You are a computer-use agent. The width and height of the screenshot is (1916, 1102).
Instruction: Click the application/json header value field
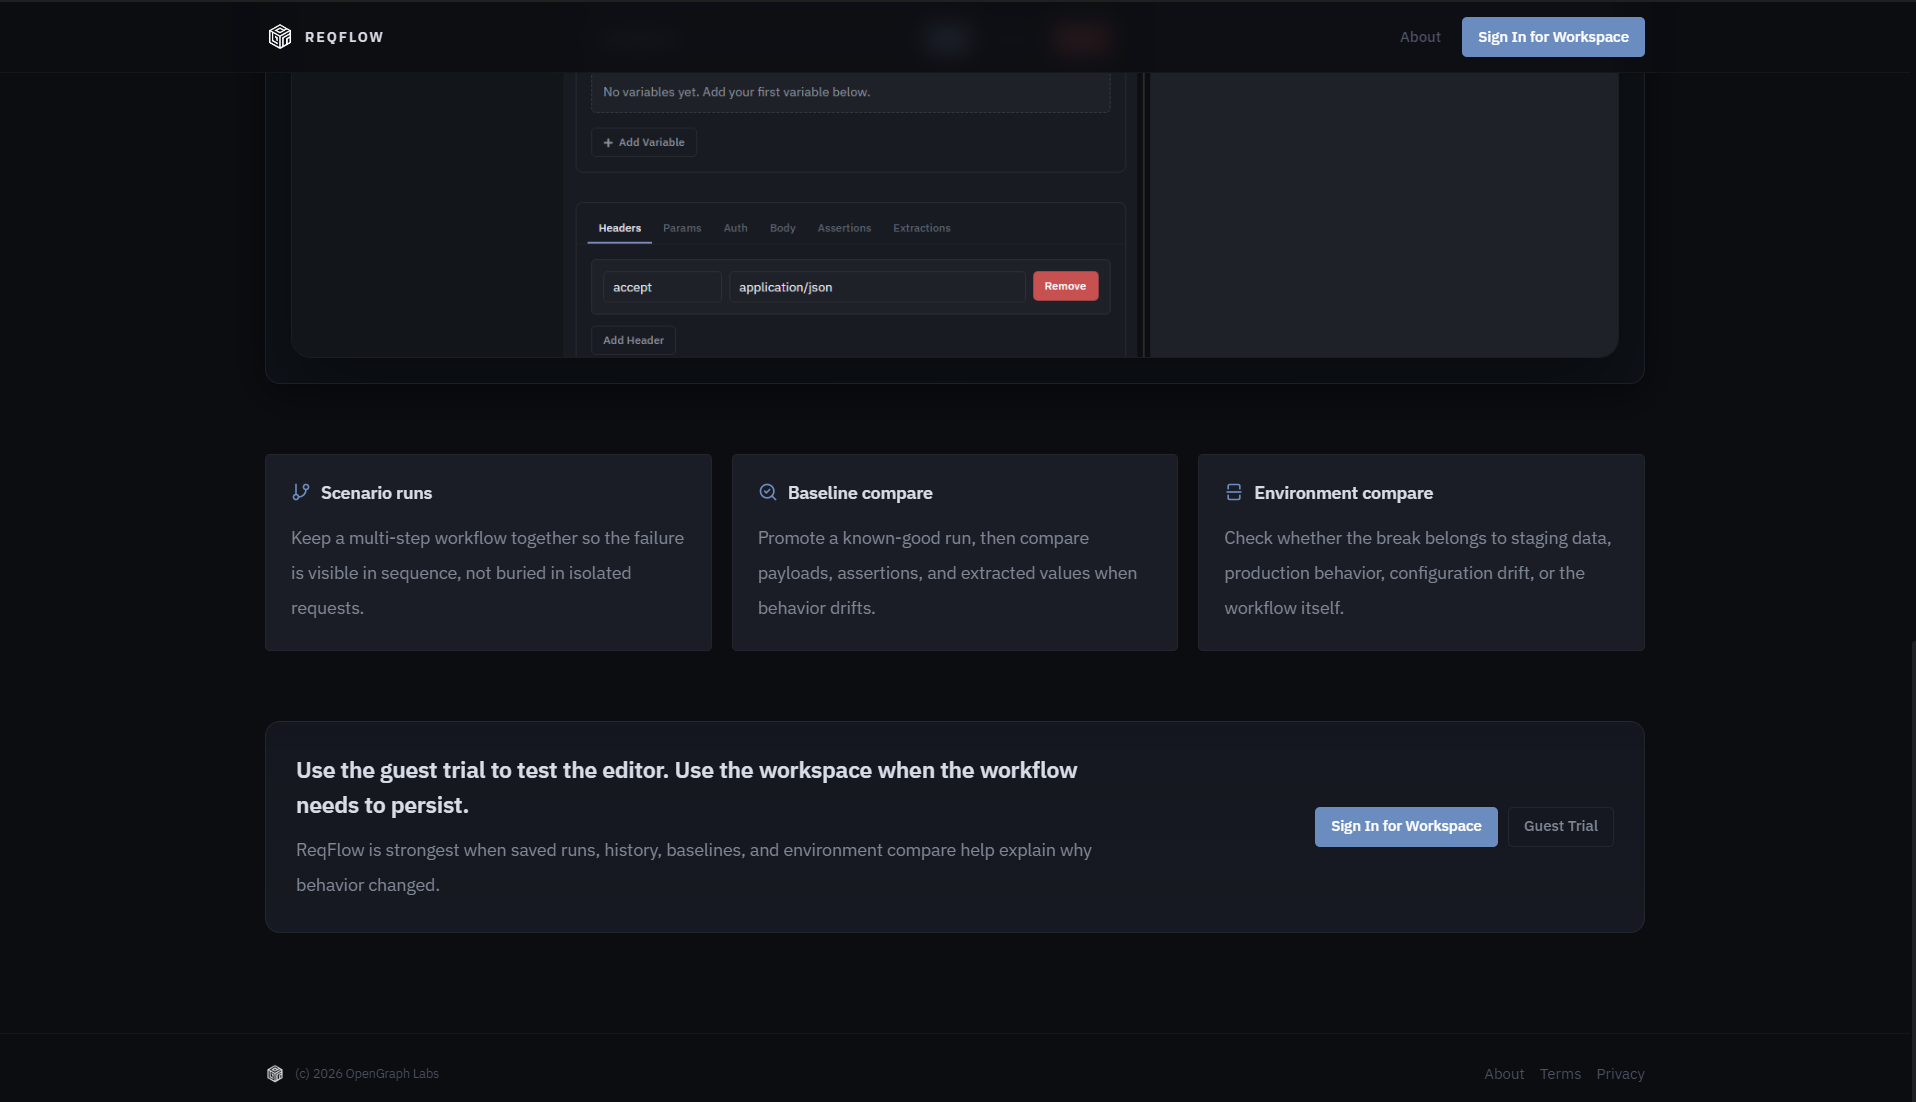click(875, 286)
